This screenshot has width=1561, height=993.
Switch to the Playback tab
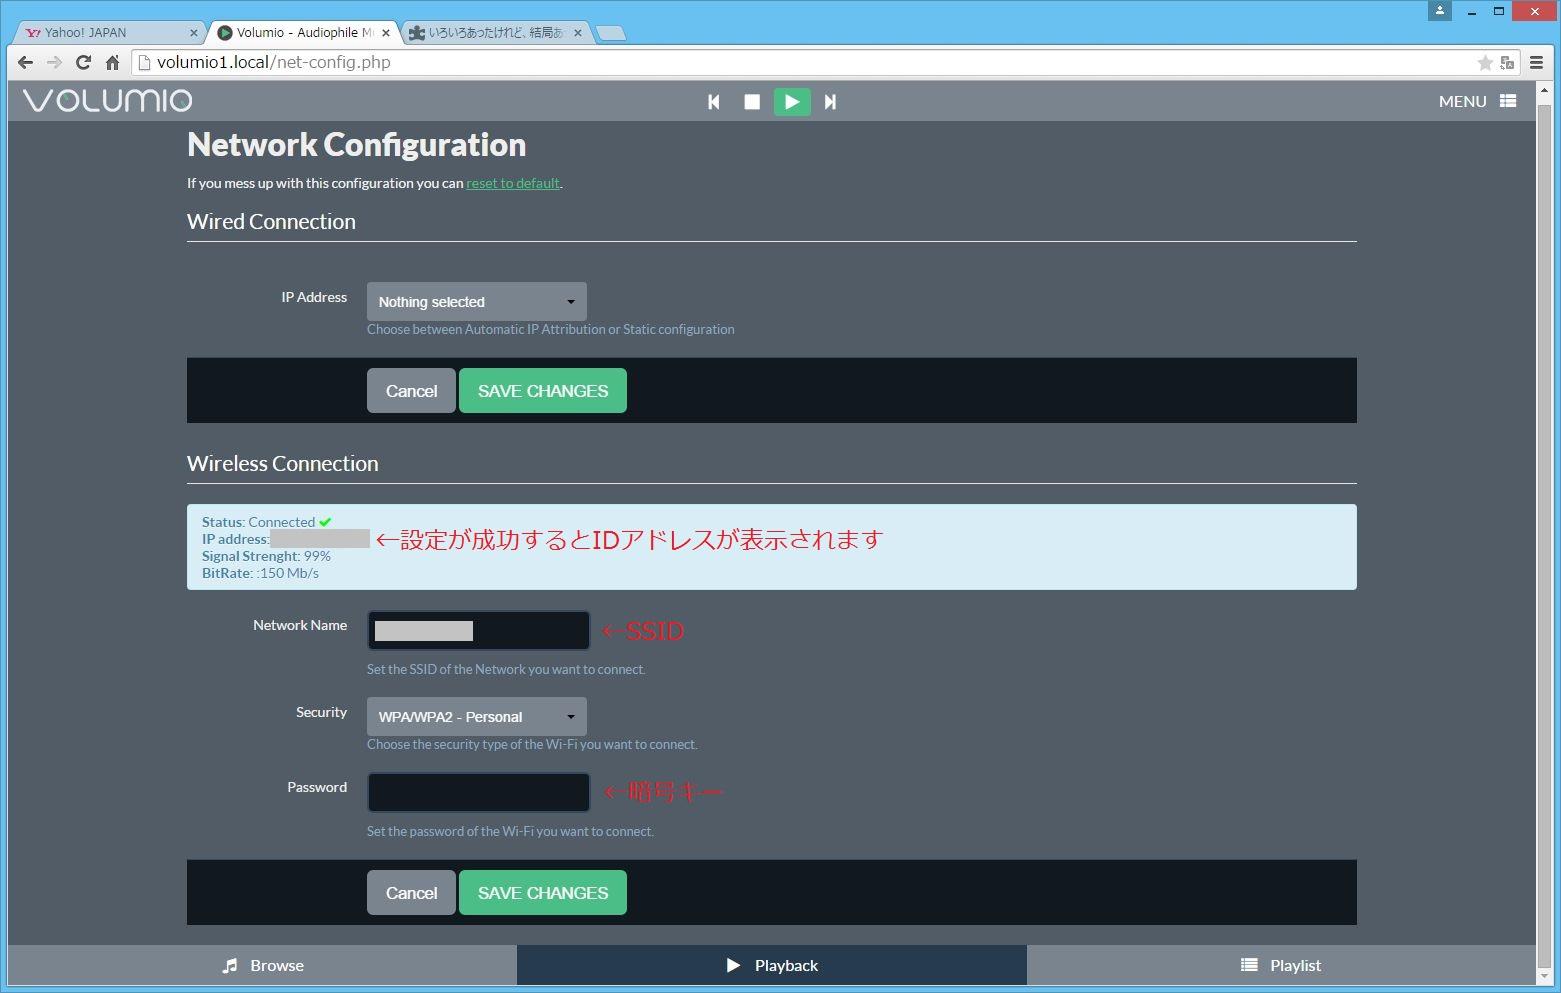point(772,965)
